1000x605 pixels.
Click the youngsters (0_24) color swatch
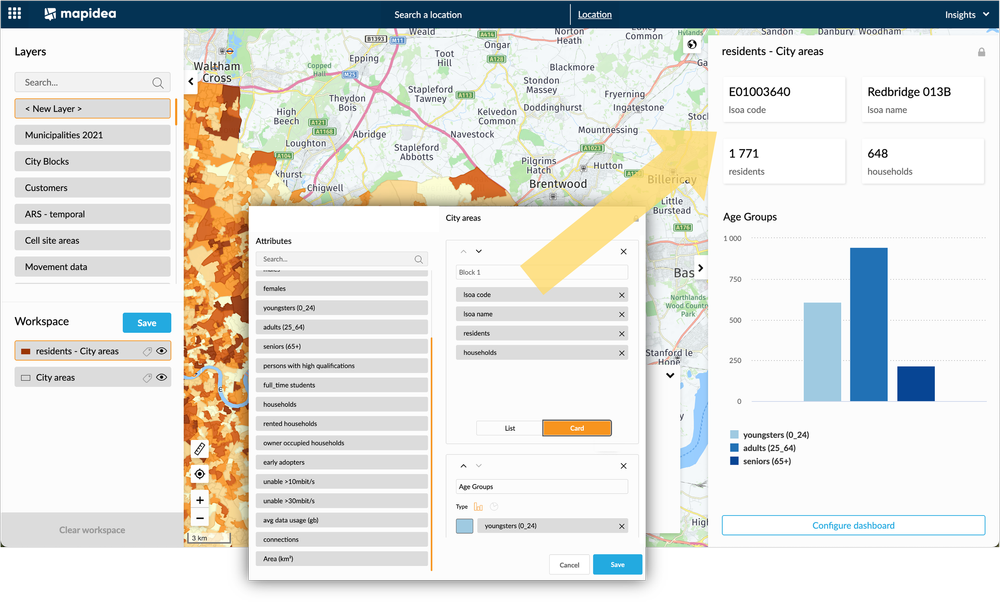coord(463,524)
